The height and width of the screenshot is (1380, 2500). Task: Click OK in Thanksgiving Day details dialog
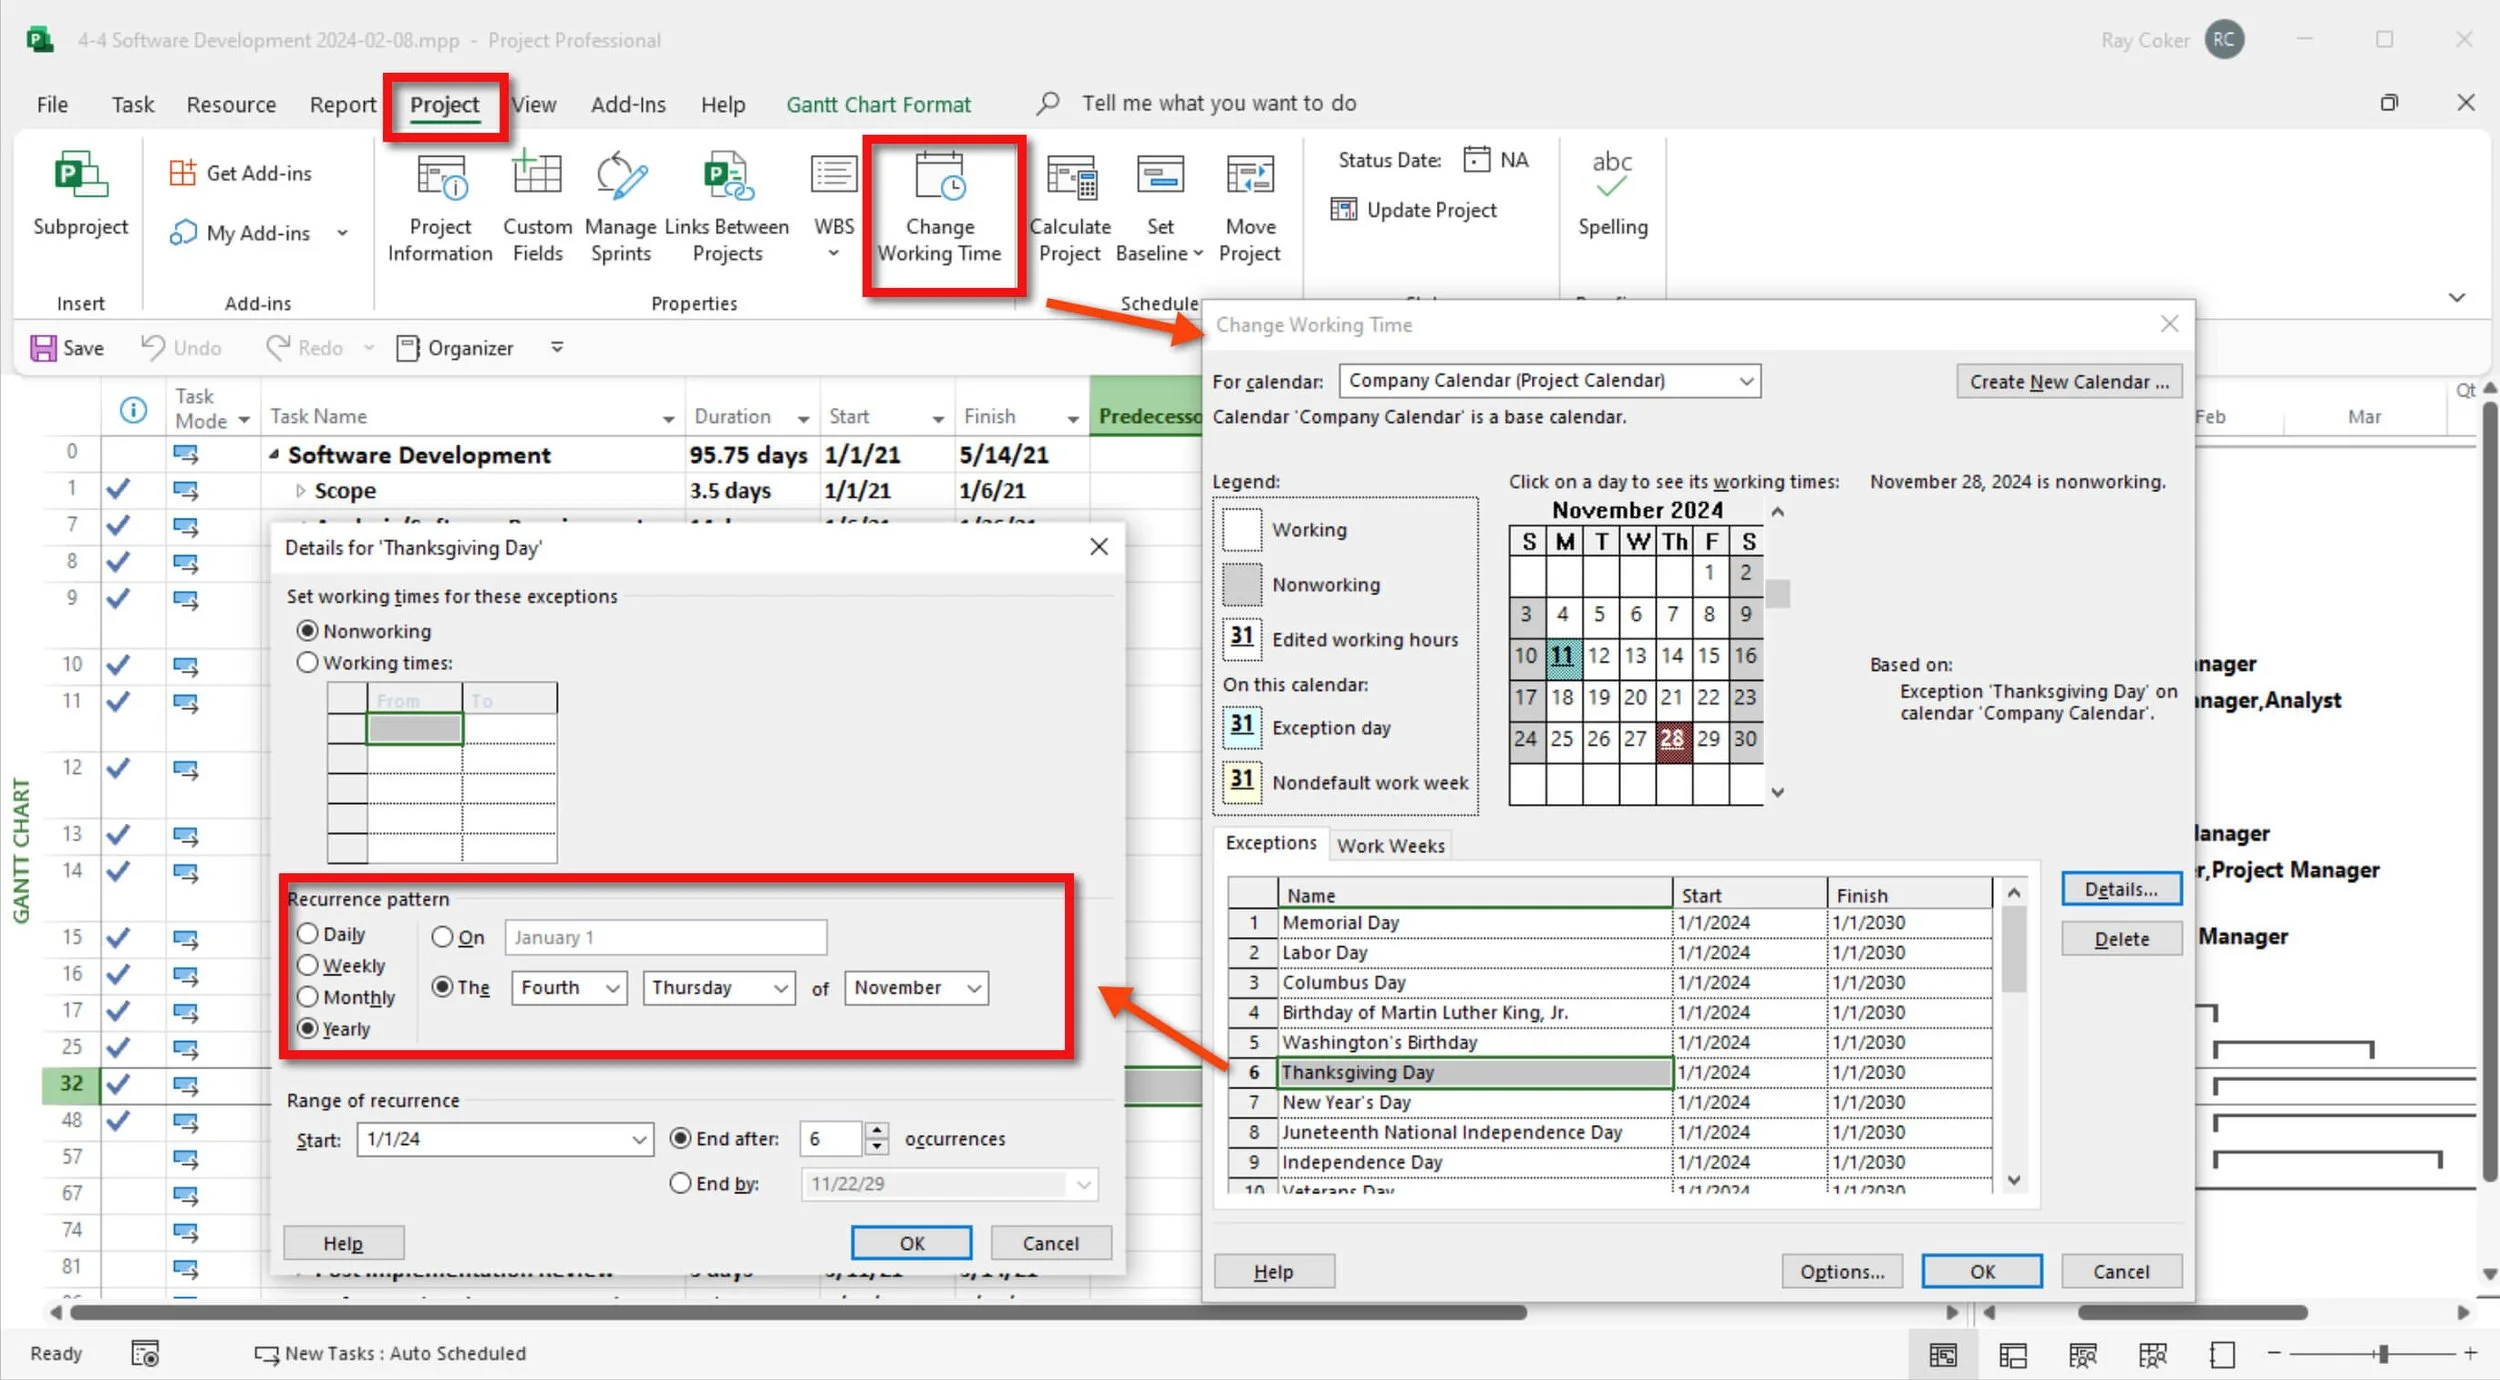911,1243
